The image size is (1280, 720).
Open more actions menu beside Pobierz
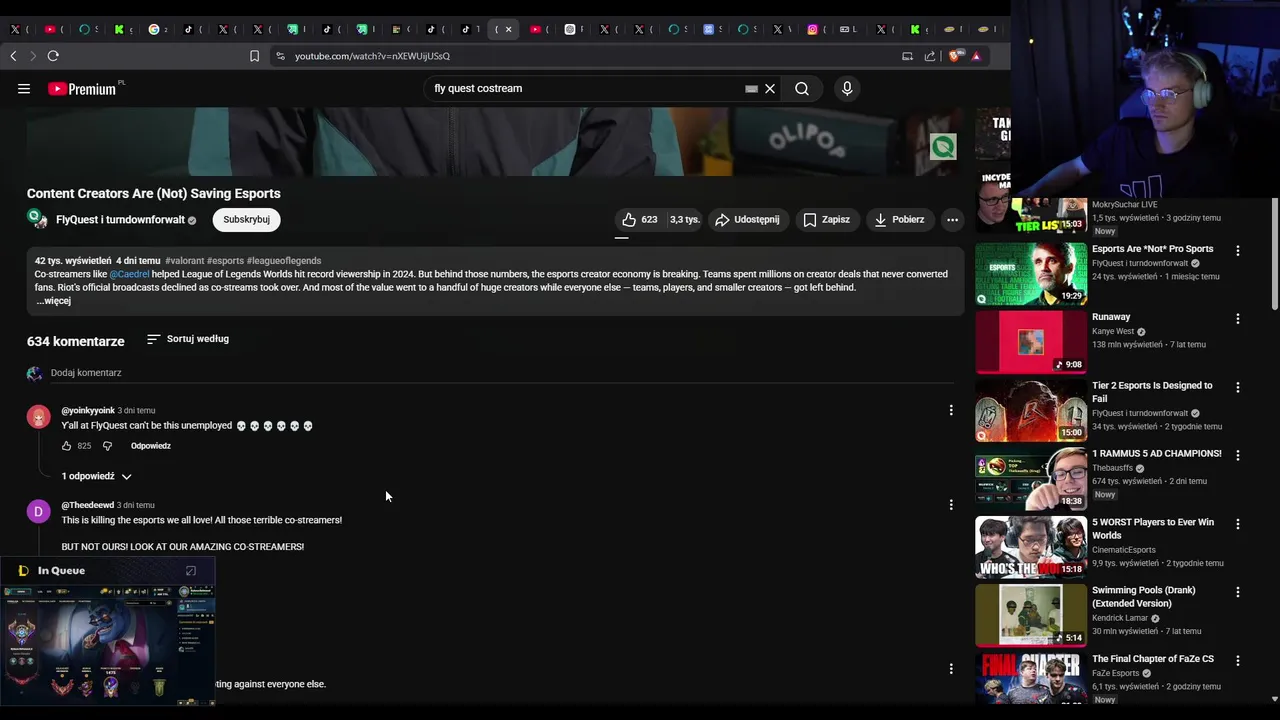point(952,220)
